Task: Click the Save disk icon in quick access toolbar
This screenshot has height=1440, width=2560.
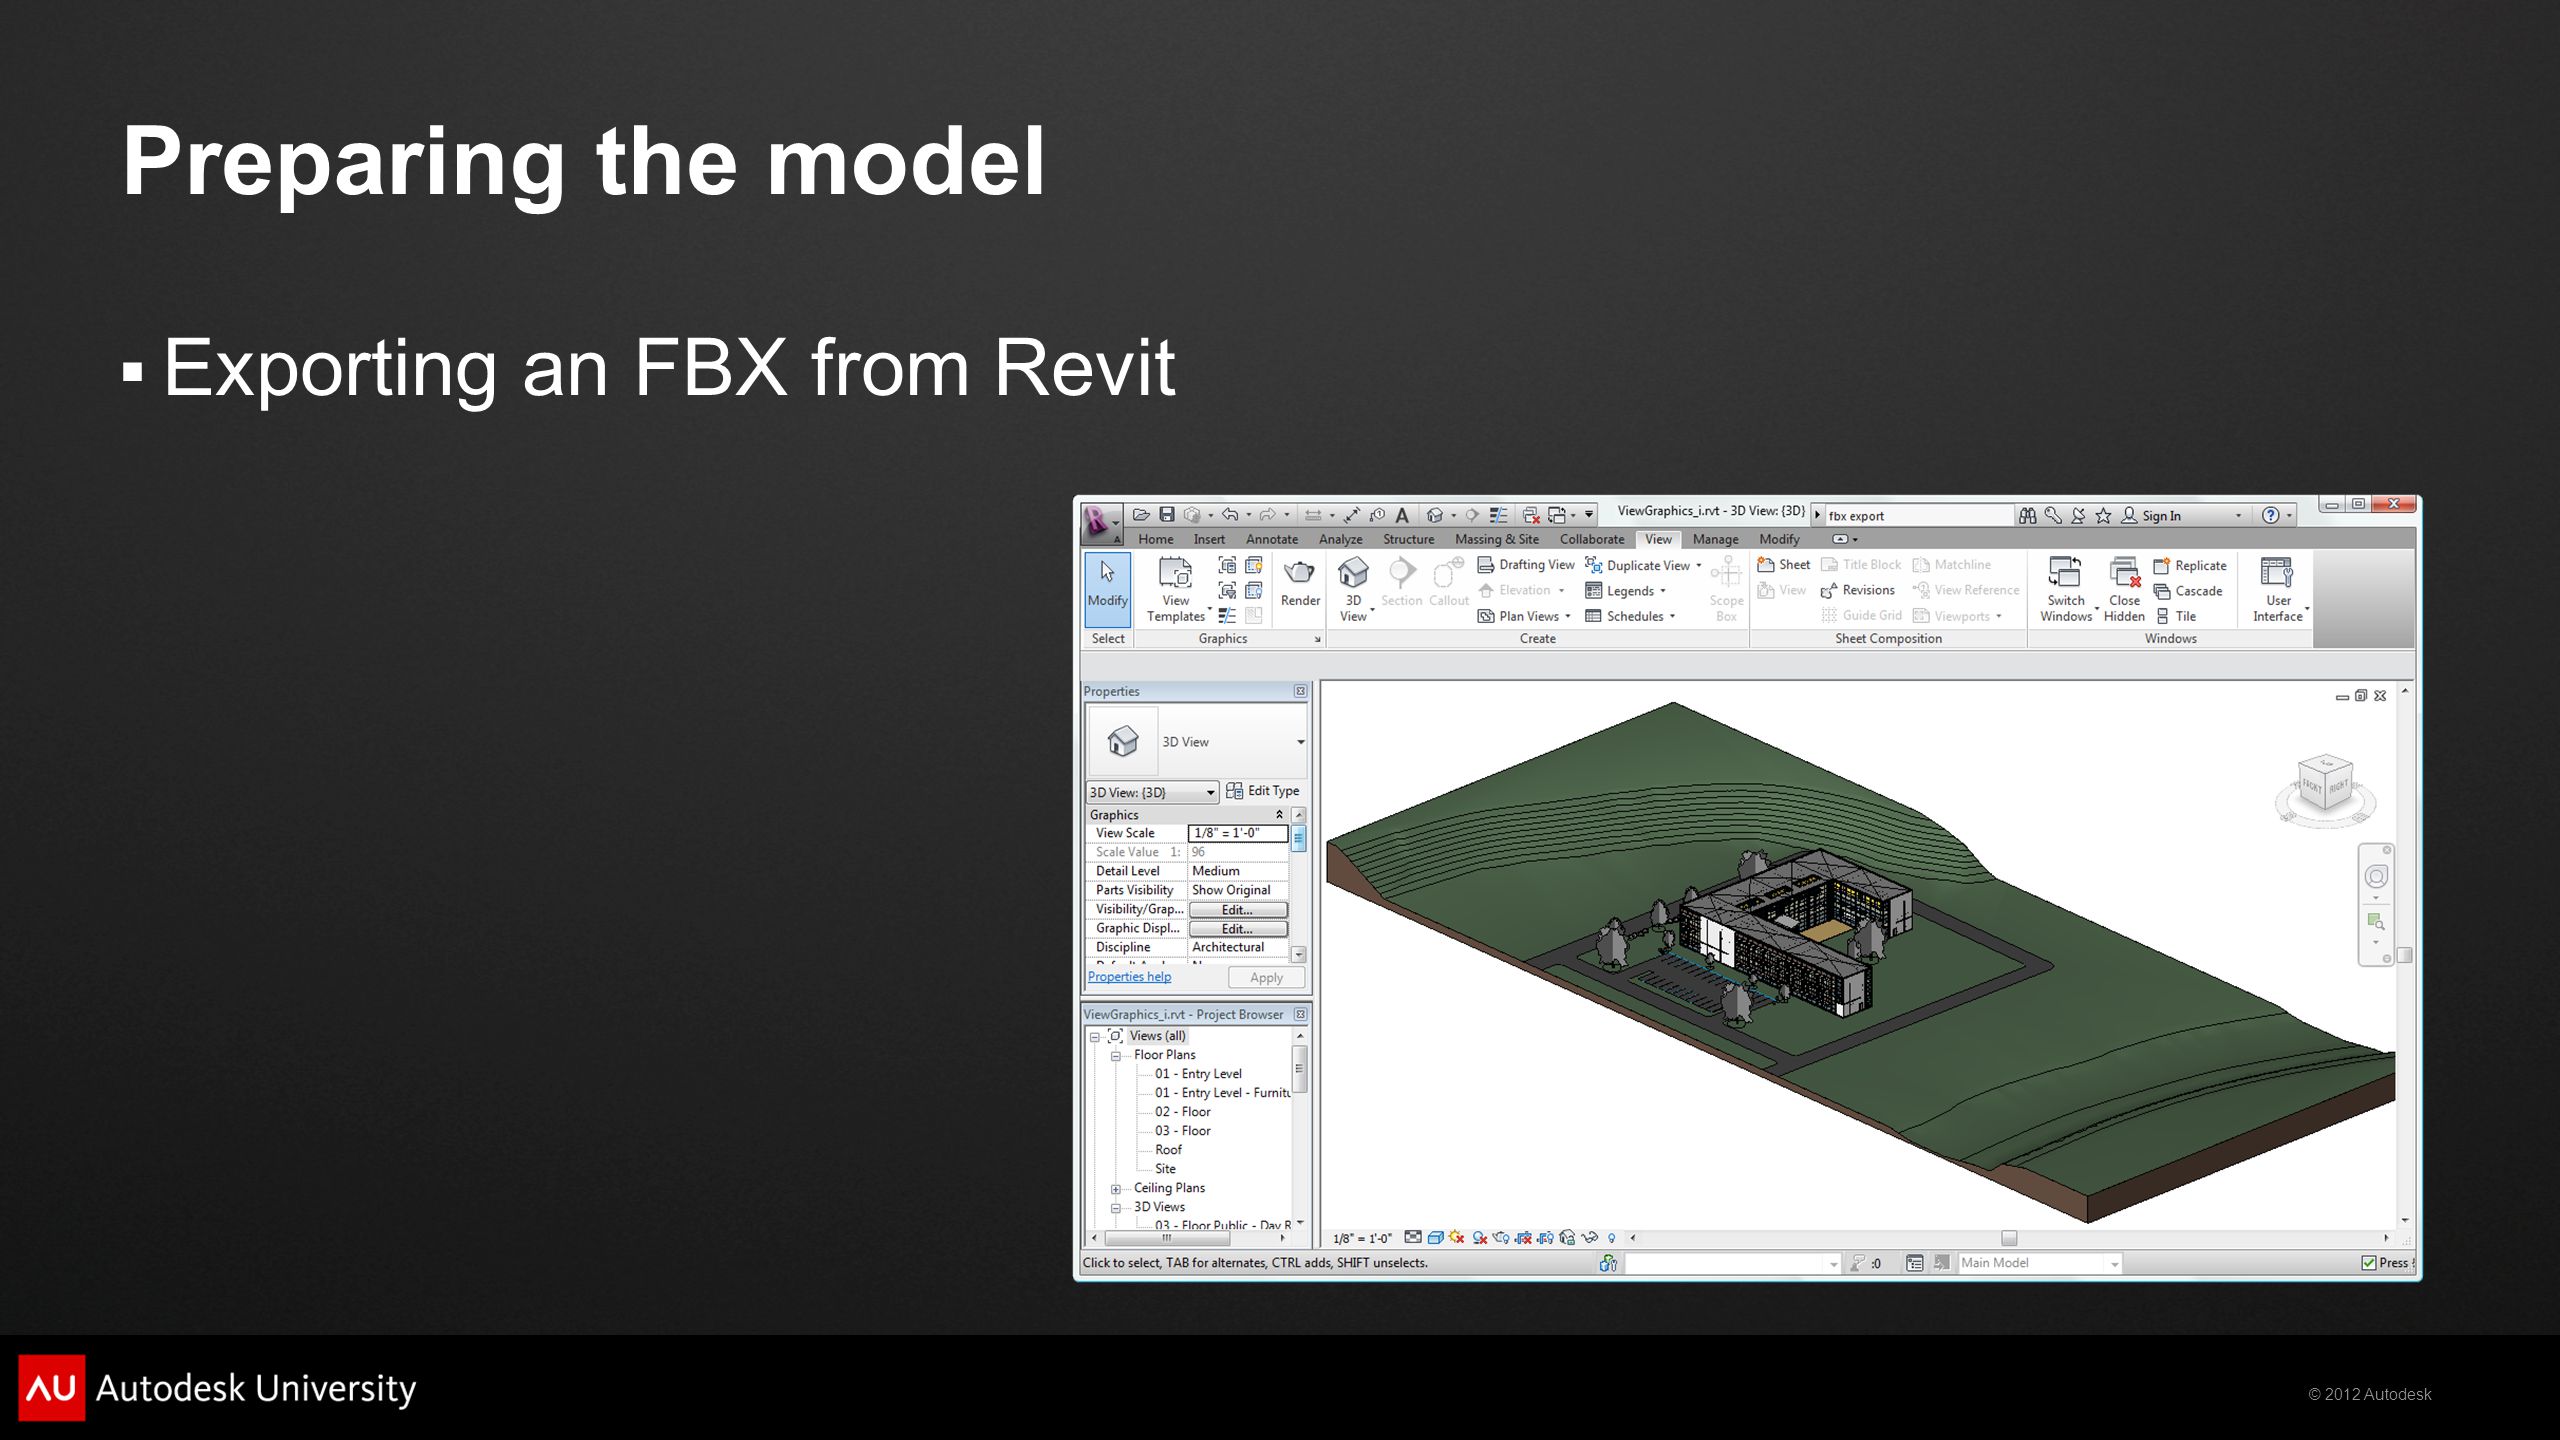Action: tap(1166, 515)
